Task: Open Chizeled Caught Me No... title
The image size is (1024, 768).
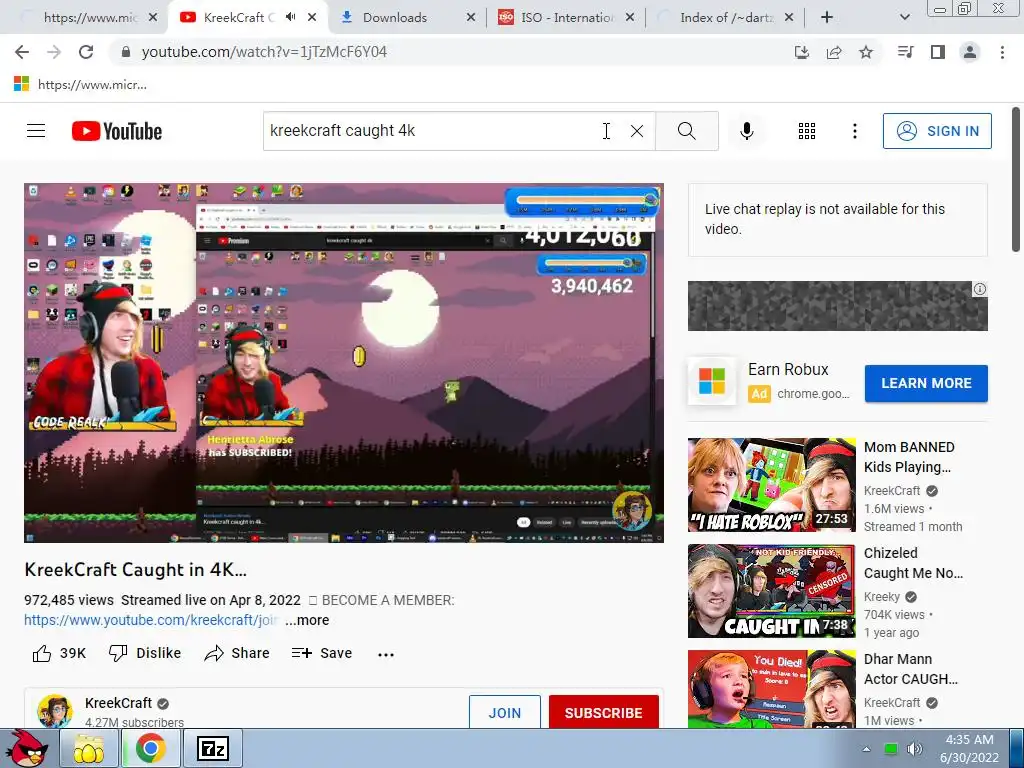Action: [x=913, y=563]
